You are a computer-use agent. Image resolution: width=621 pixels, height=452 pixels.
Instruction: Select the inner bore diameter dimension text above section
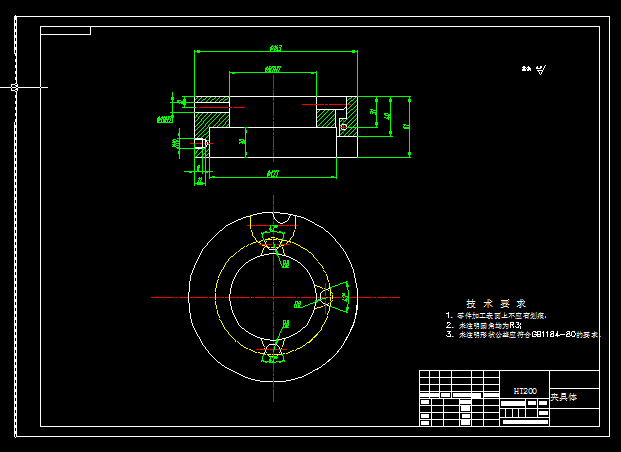pyautogui.click(x=272, y=69)
